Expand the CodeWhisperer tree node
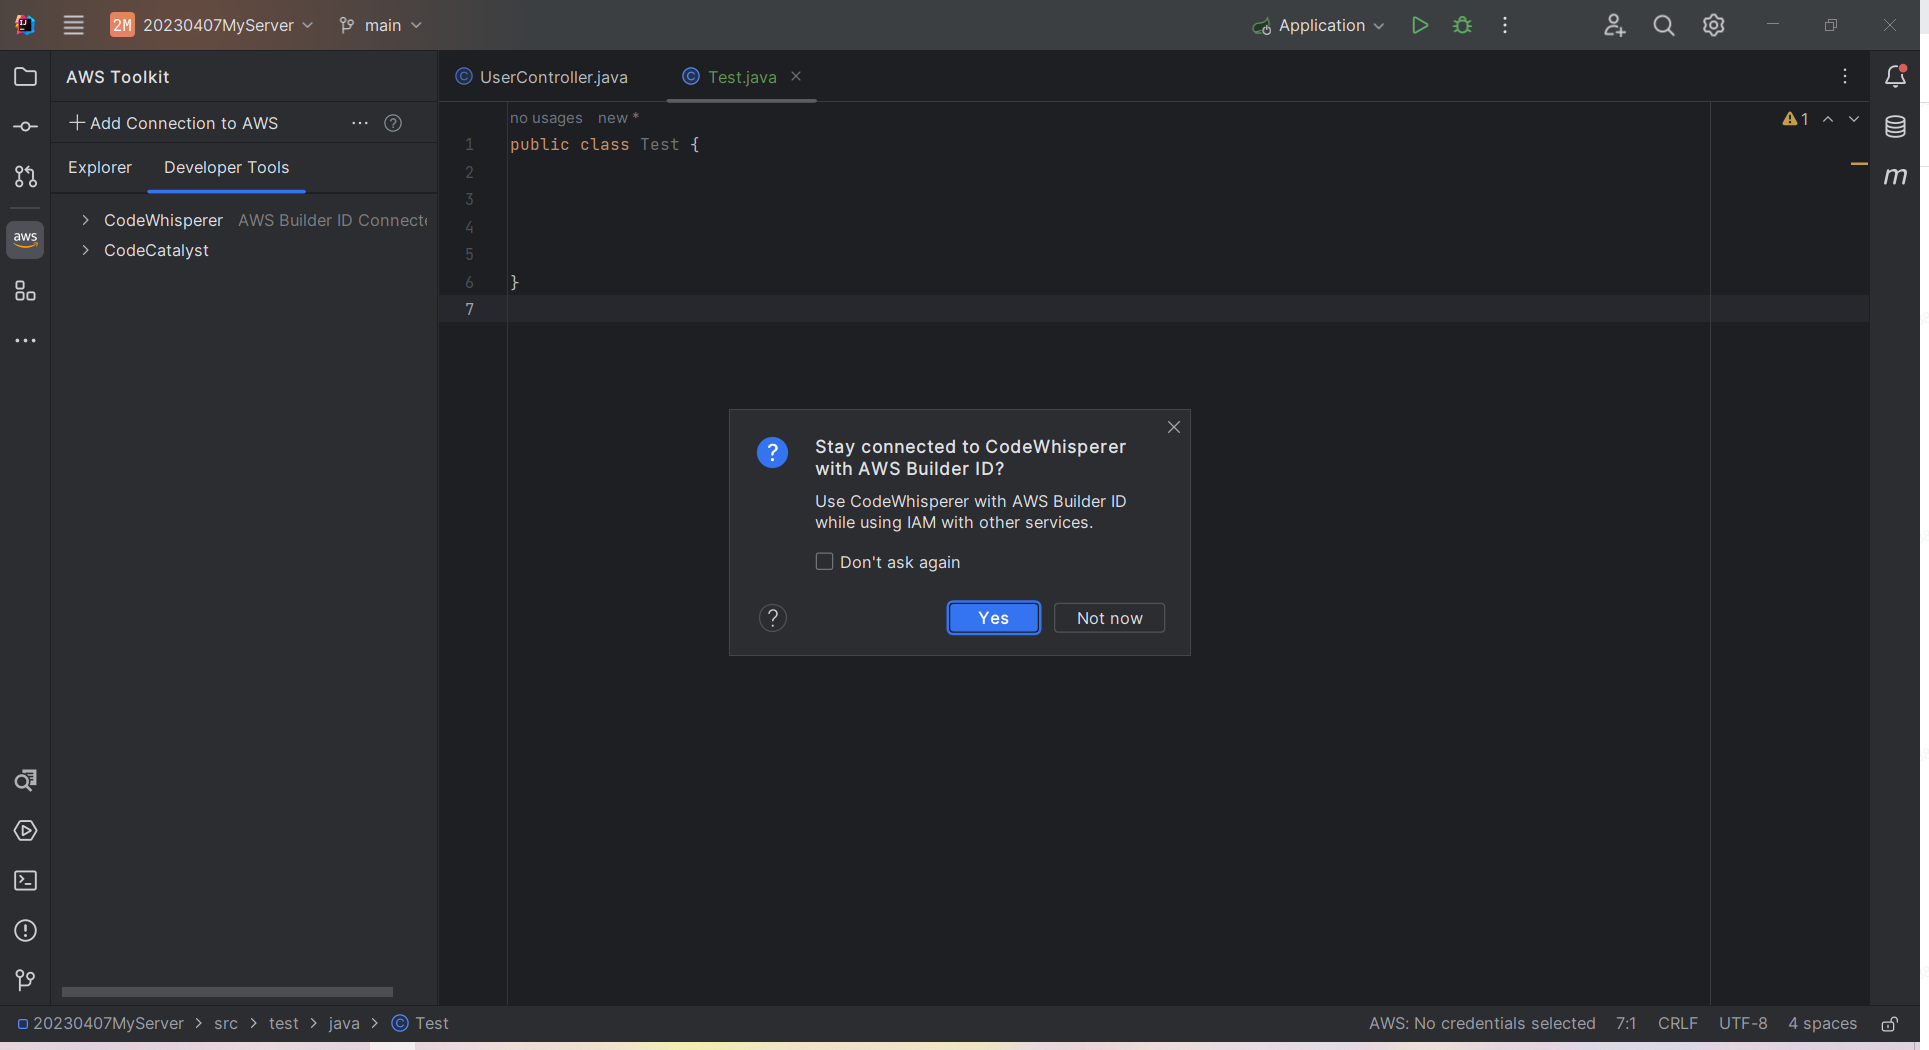Image resolution: width=1929 pixels, height=1050 pixels. [x=86, y=220]
